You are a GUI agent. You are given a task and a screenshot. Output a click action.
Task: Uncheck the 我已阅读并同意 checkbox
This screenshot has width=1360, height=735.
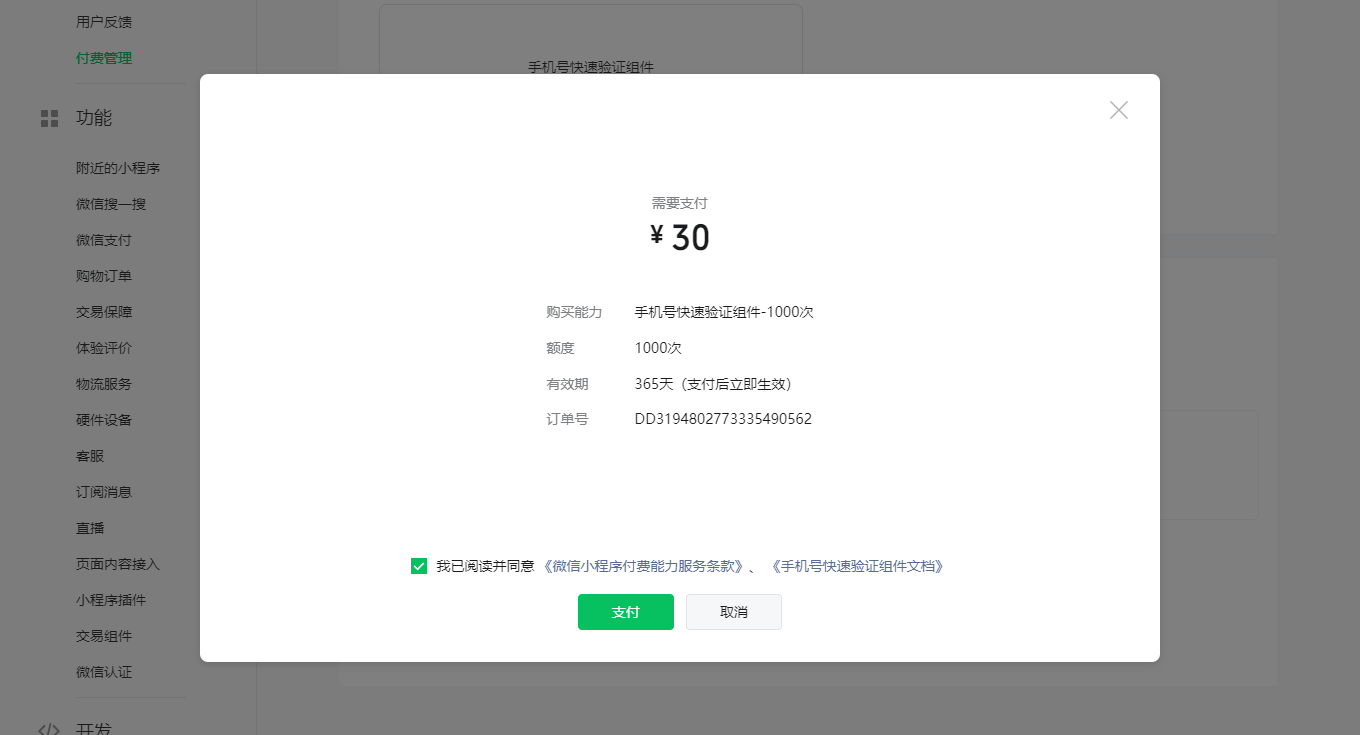coord(419,566)
